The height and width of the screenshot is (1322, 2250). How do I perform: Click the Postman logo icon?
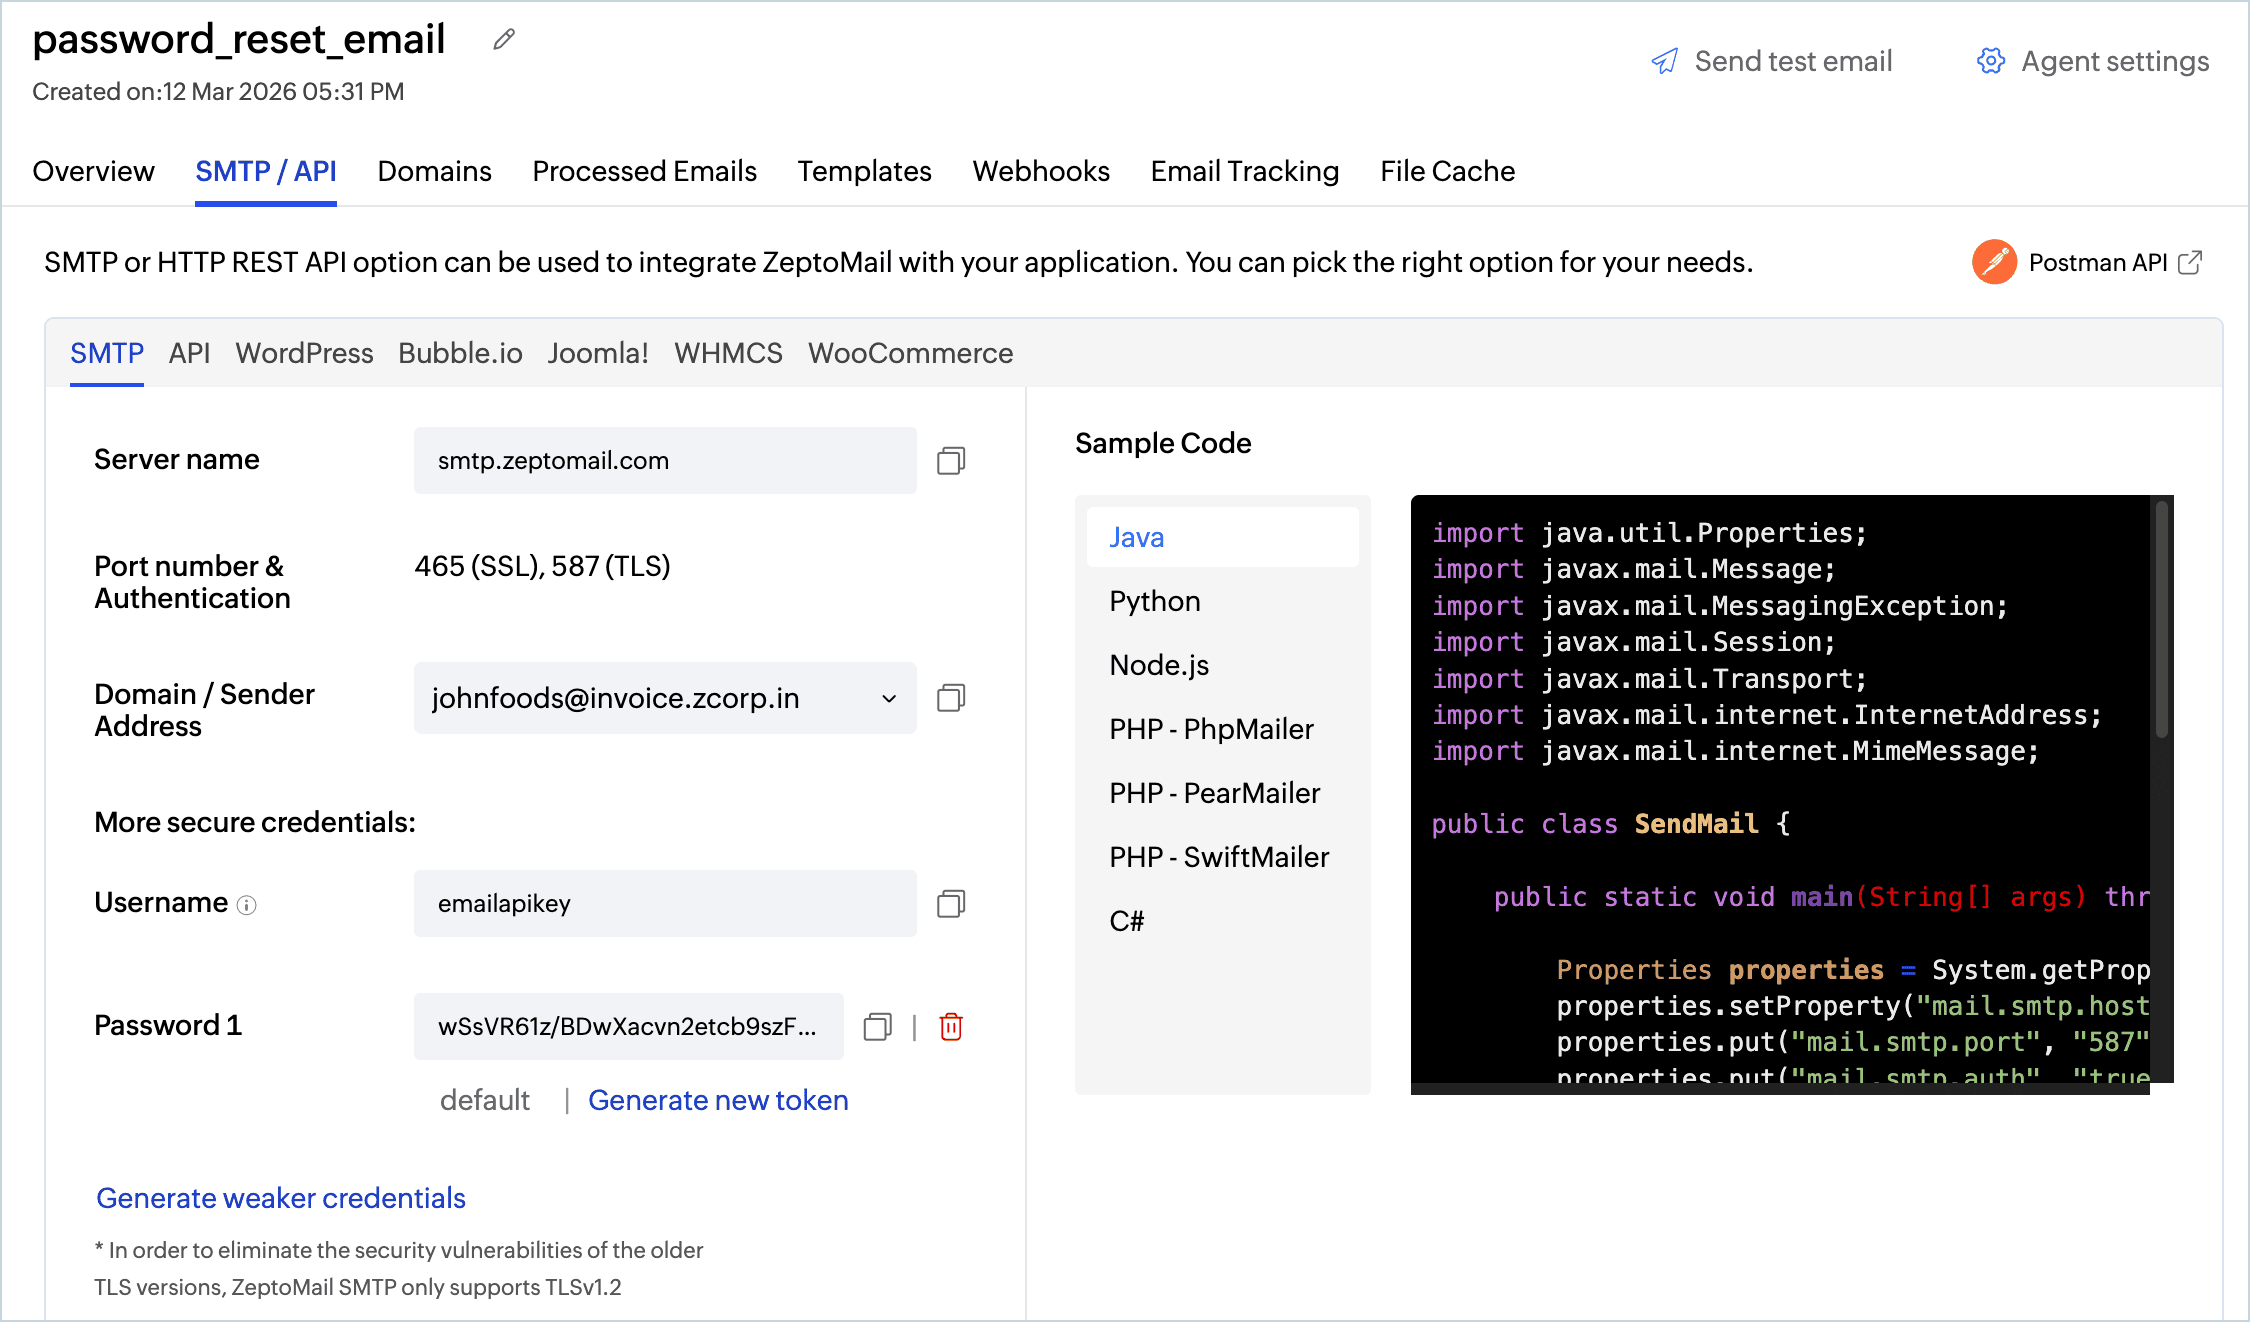[x=1994, y=262]
